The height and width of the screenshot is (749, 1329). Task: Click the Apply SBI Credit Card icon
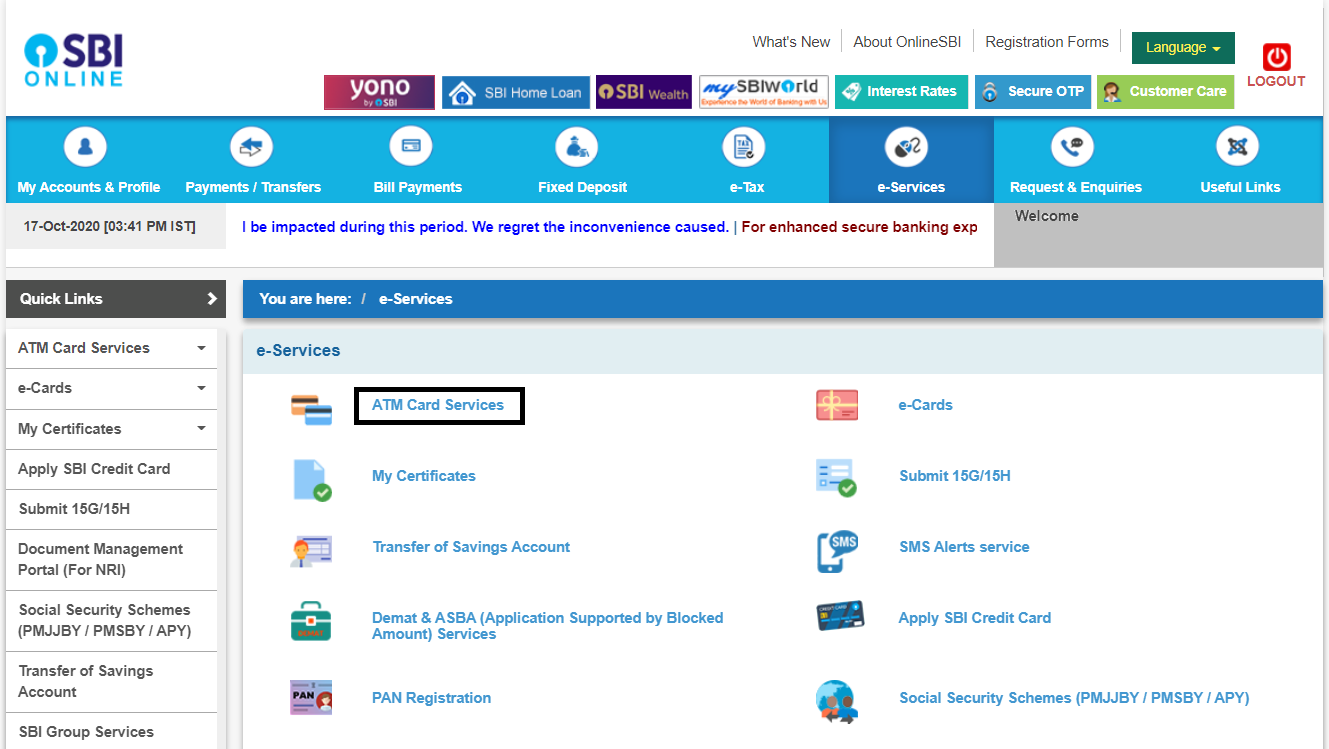(839, 616)
